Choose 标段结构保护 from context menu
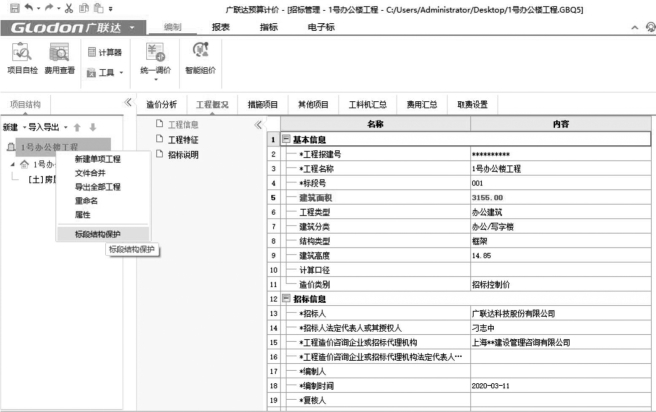 coord(103,234)
